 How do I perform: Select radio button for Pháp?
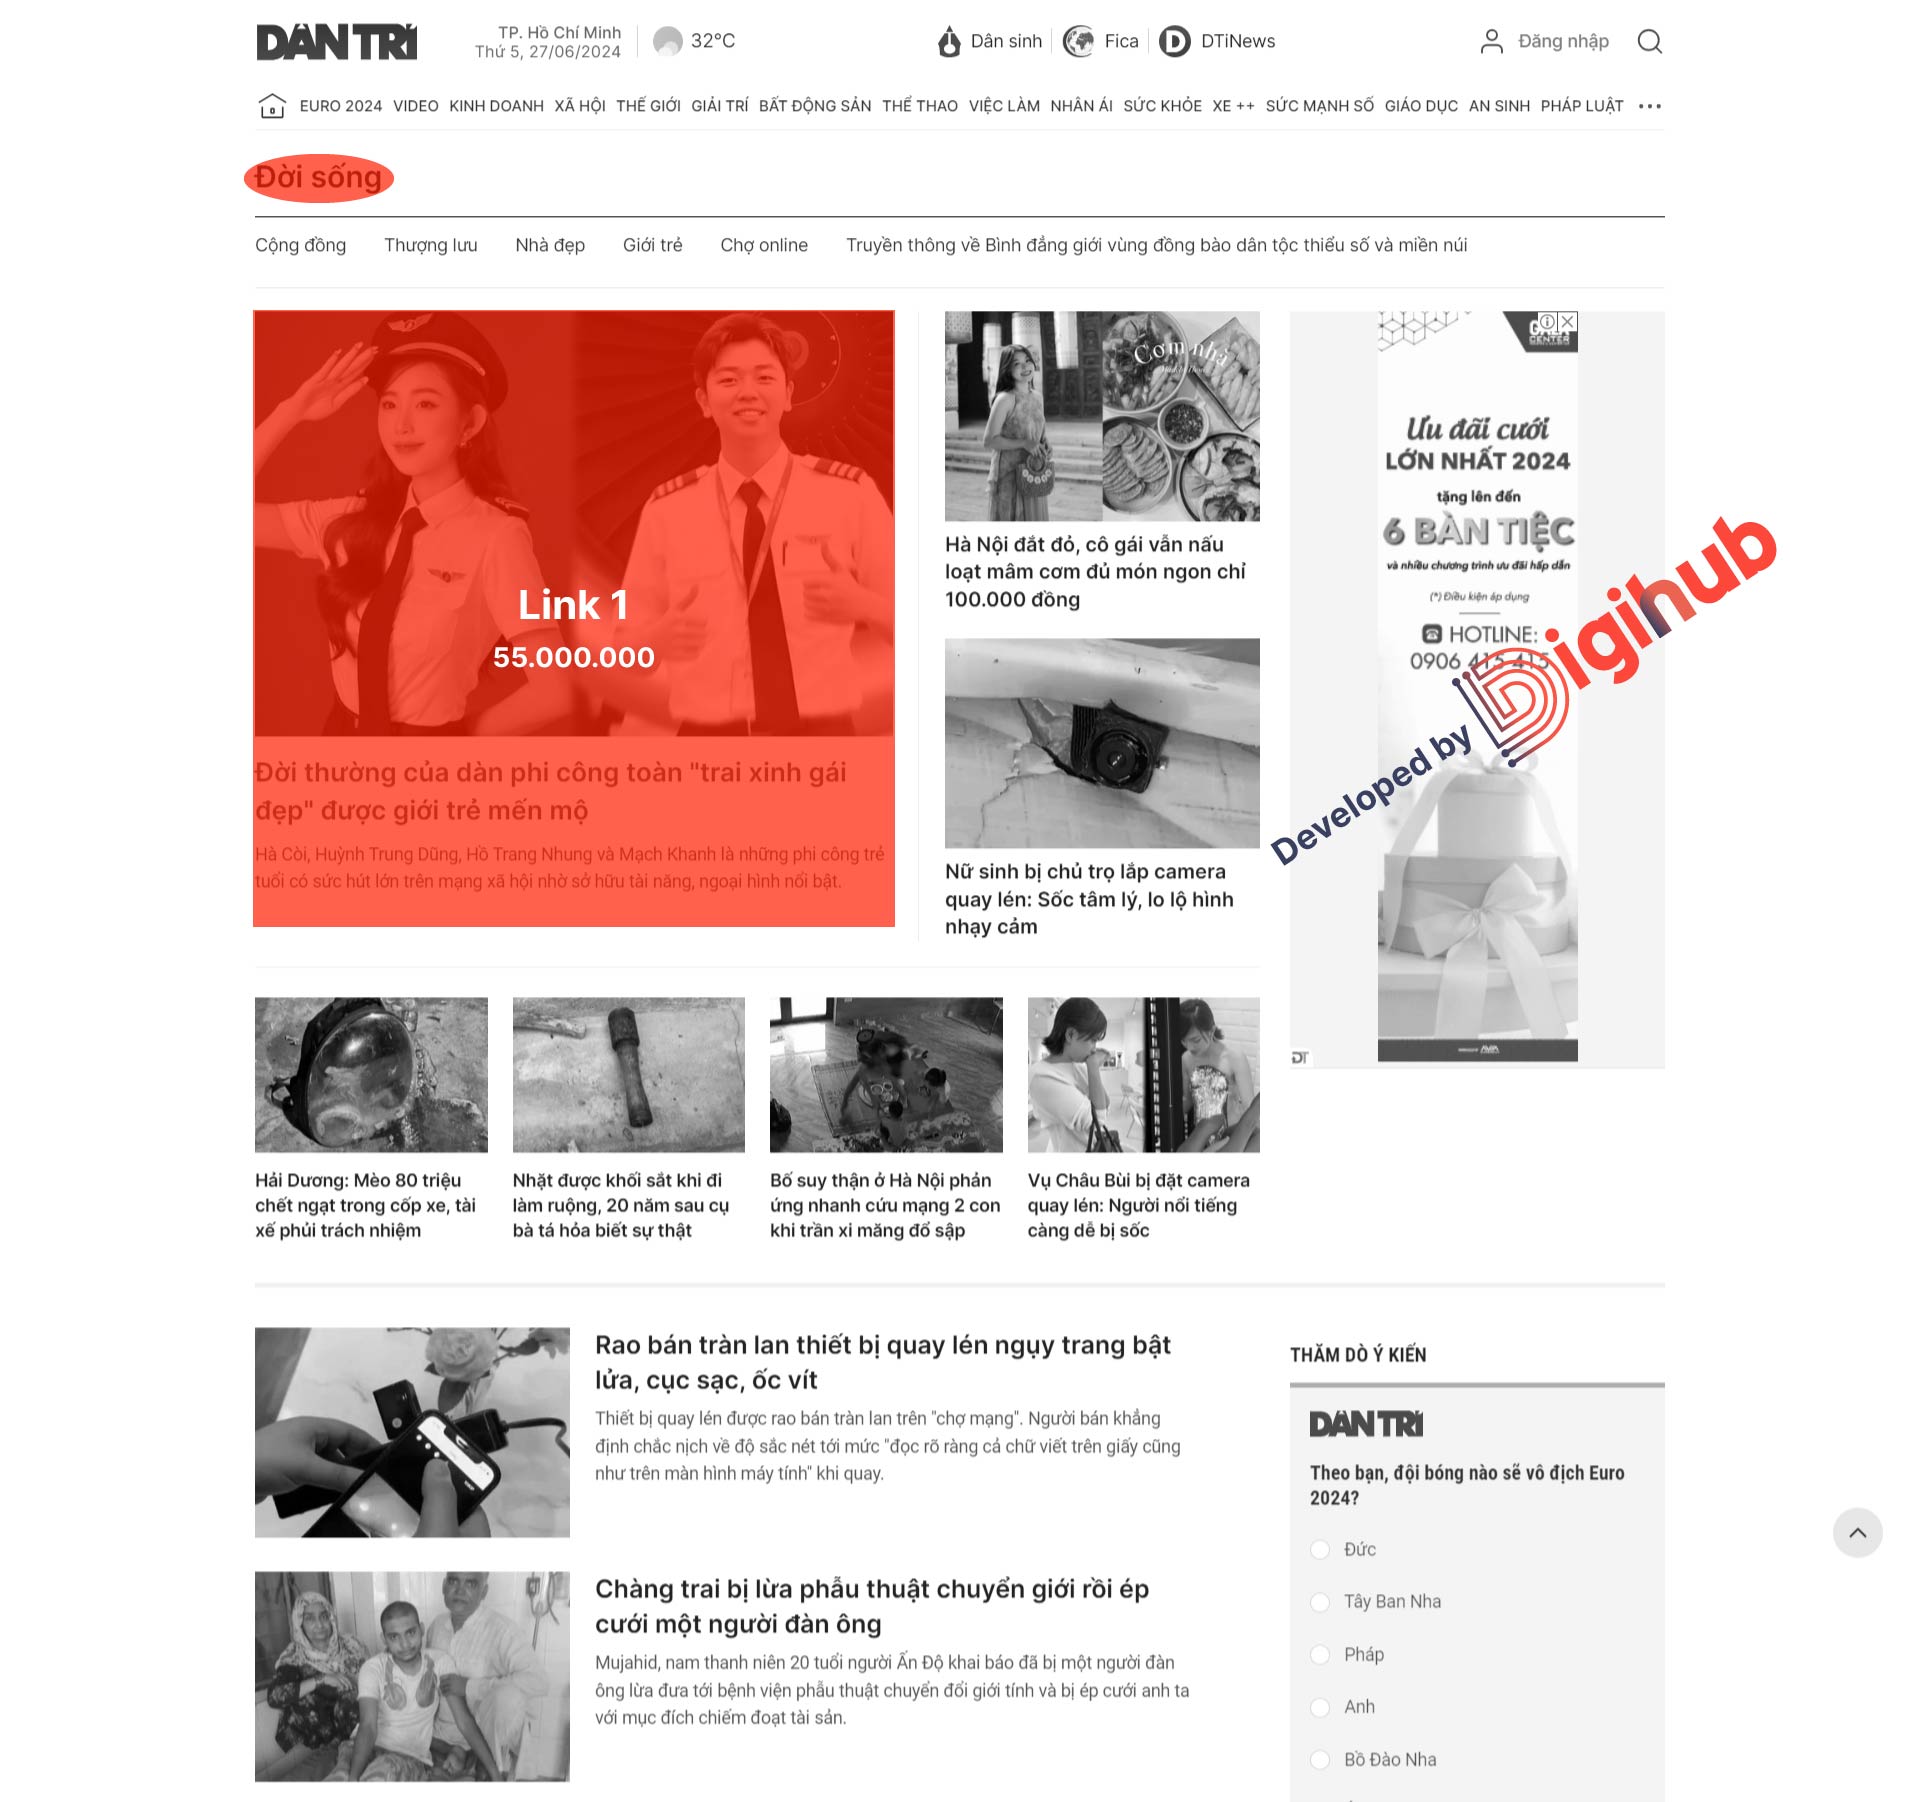click(x=1319, y=1651)
